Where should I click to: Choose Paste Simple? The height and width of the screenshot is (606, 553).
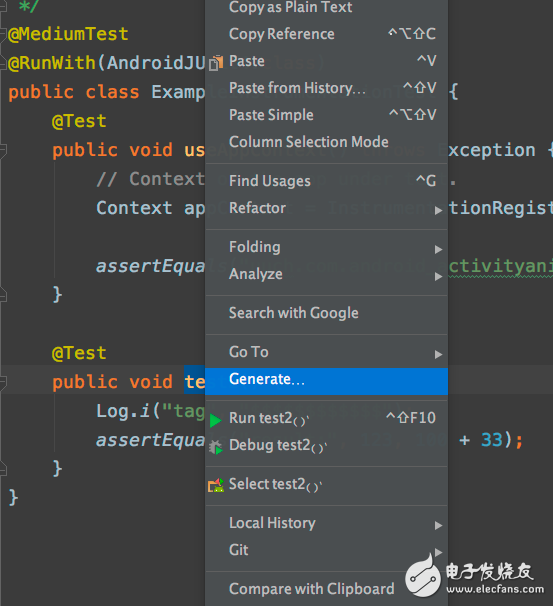[326, 115]
